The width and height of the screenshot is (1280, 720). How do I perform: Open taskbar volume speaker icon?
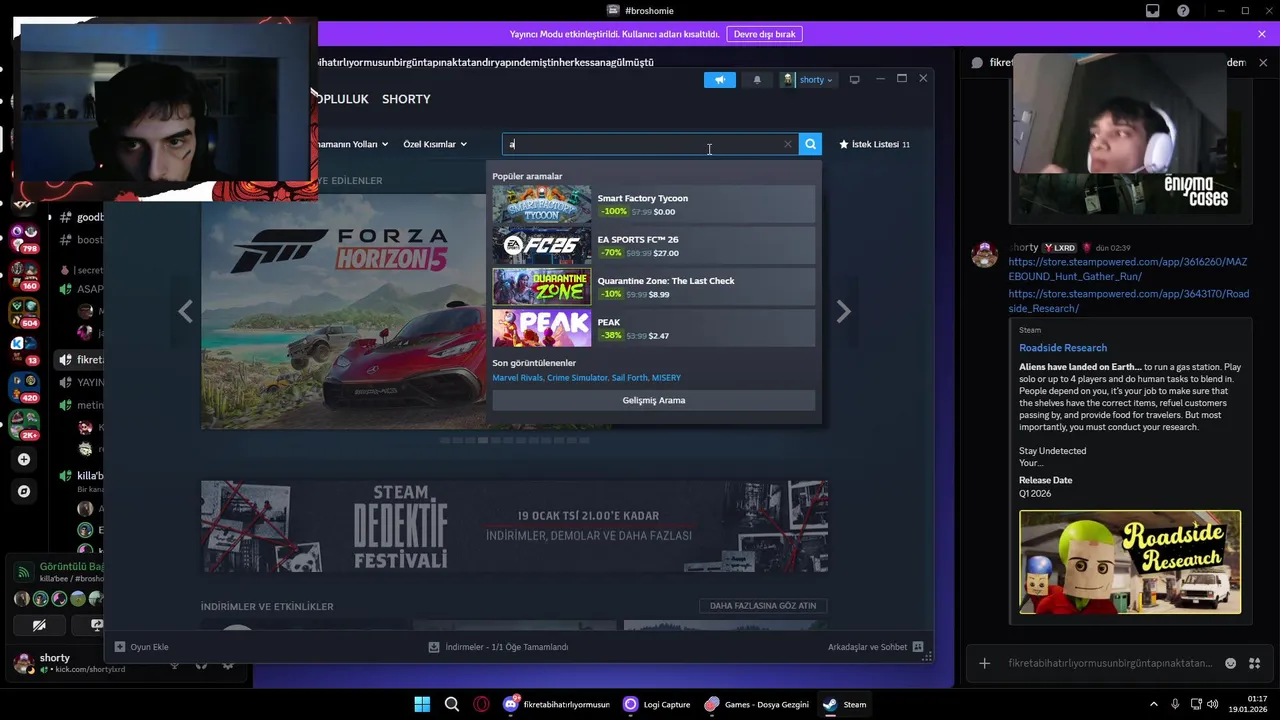click(x=1213, y=704)
